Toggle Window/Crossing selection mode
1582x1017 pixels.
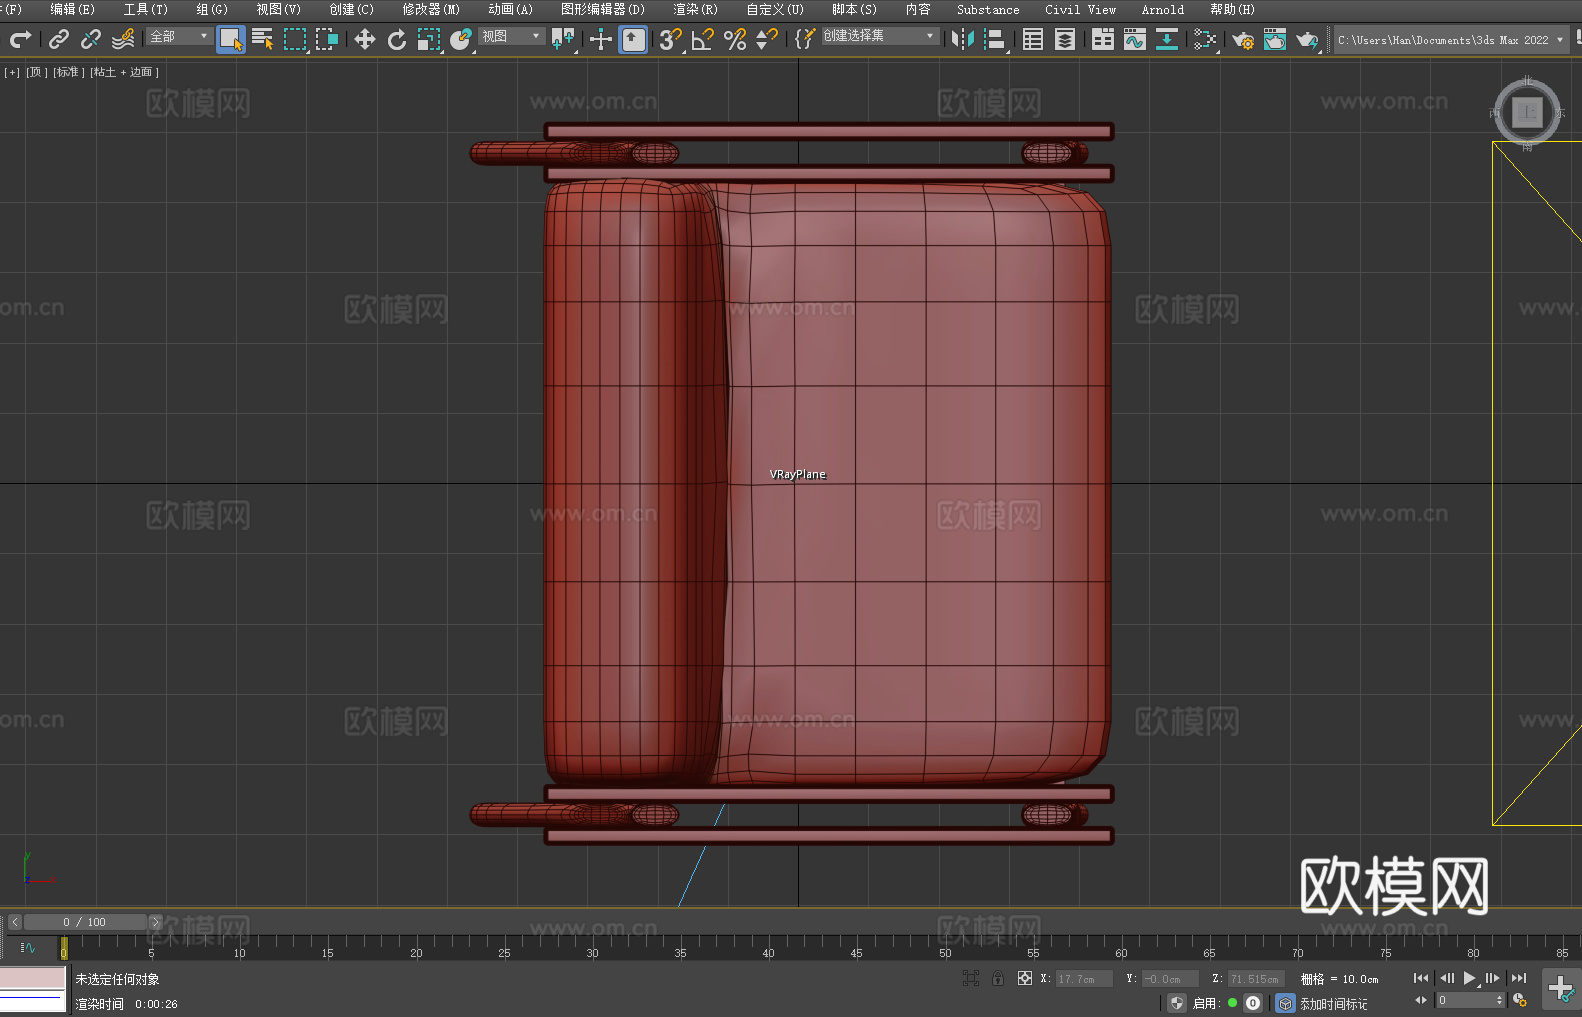327,39
